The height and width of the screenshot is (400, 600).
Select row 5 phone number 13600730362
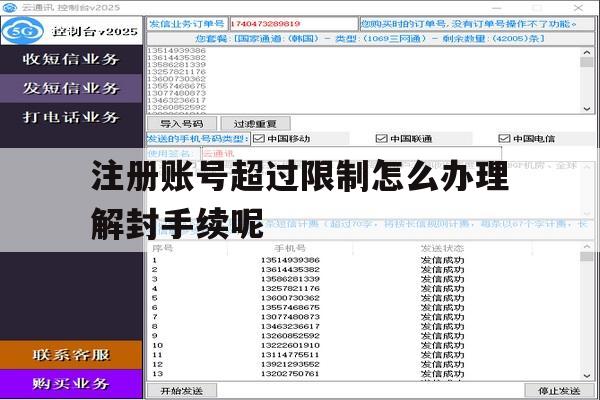pos(290,298)
